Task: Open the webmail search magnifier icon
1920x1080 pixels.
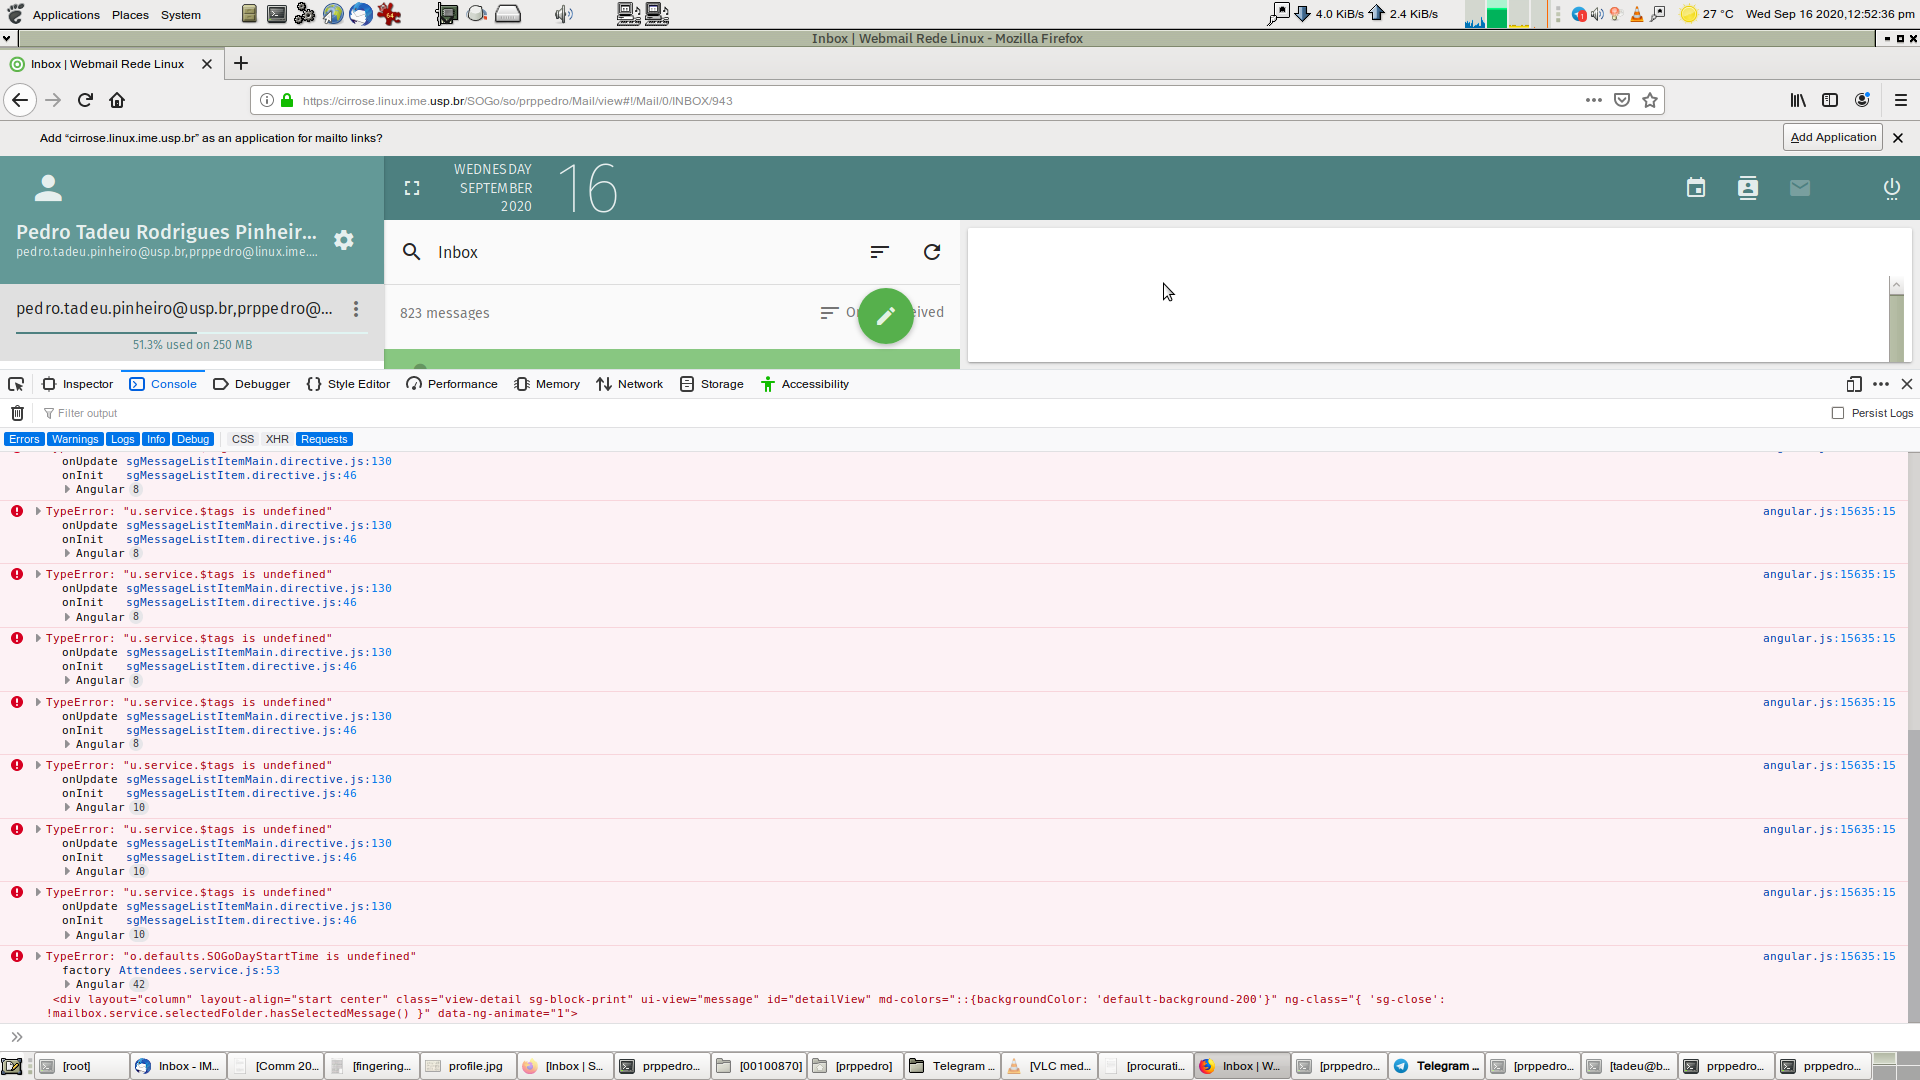Action: 411,252
